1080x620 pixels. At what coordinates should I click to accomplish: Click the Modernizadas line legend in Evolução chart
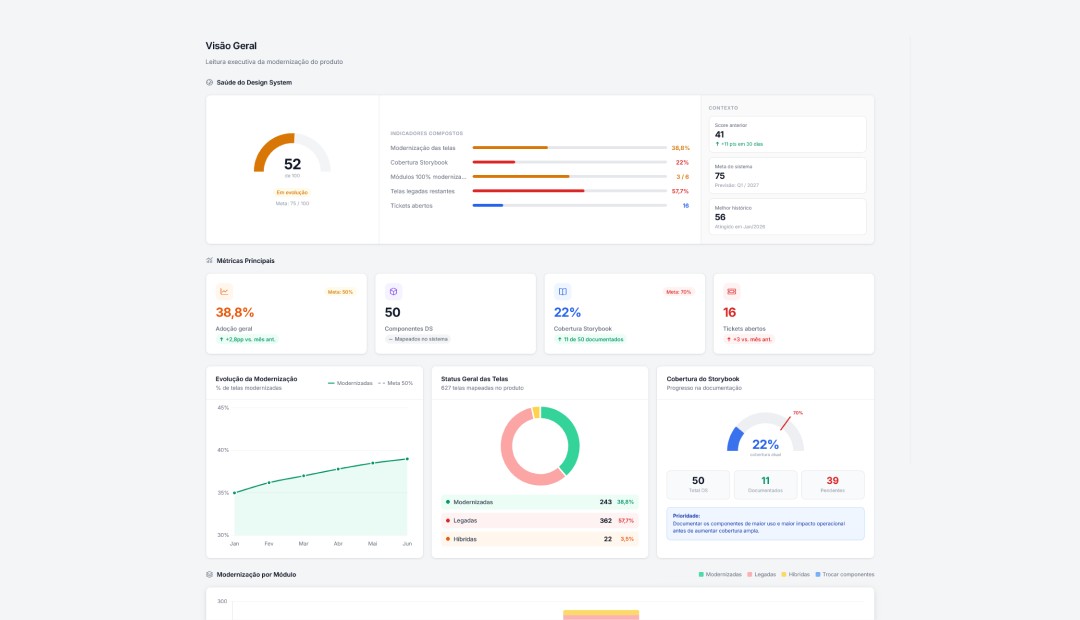click(x=351, y=383)
